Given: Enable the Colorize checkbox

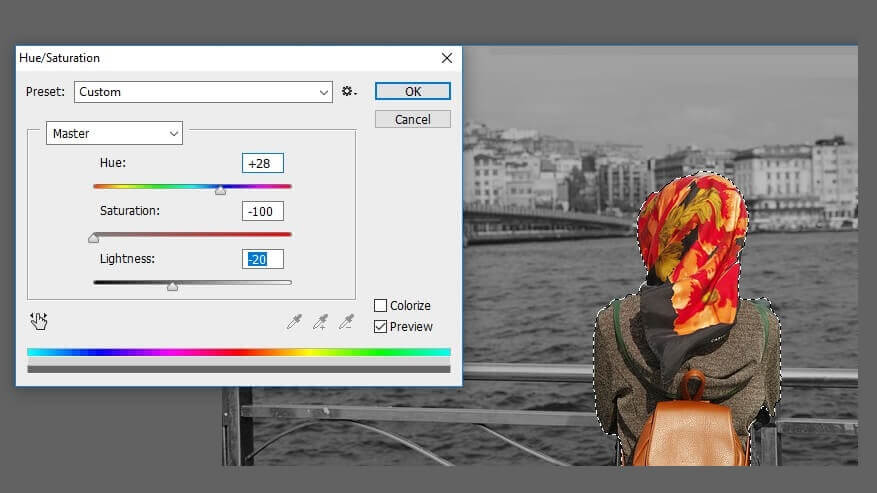Looking at the screenshot, I should 380,306.
